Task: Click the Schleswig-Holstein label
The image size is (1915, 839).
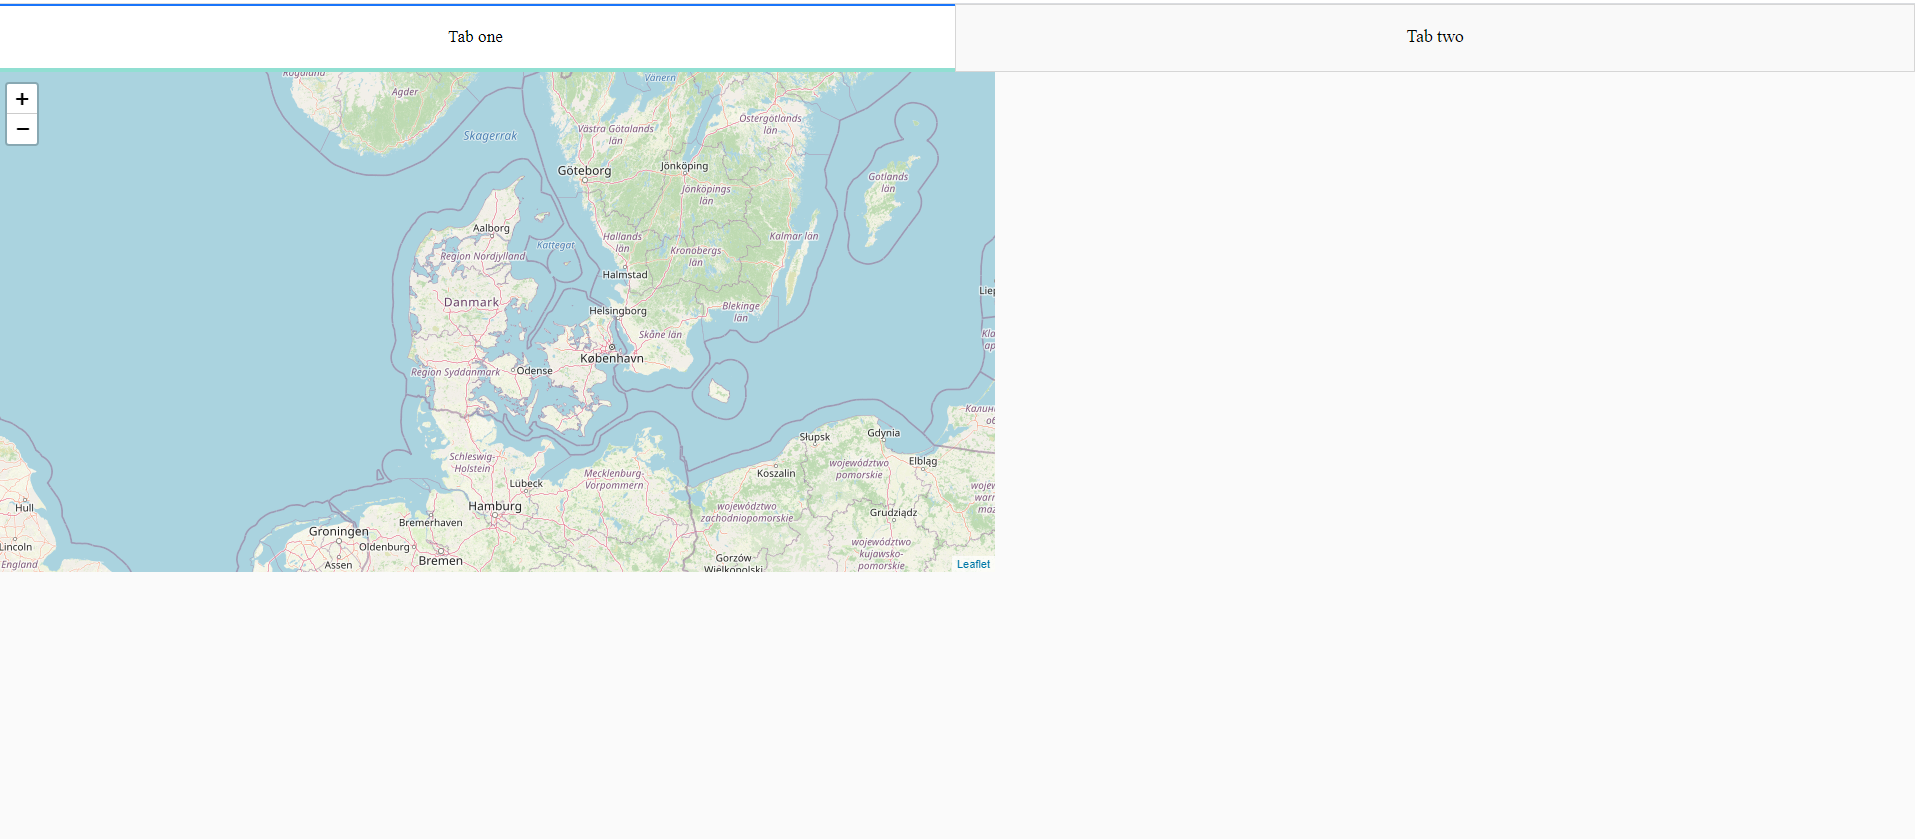Action: click(x=473, y=462)
